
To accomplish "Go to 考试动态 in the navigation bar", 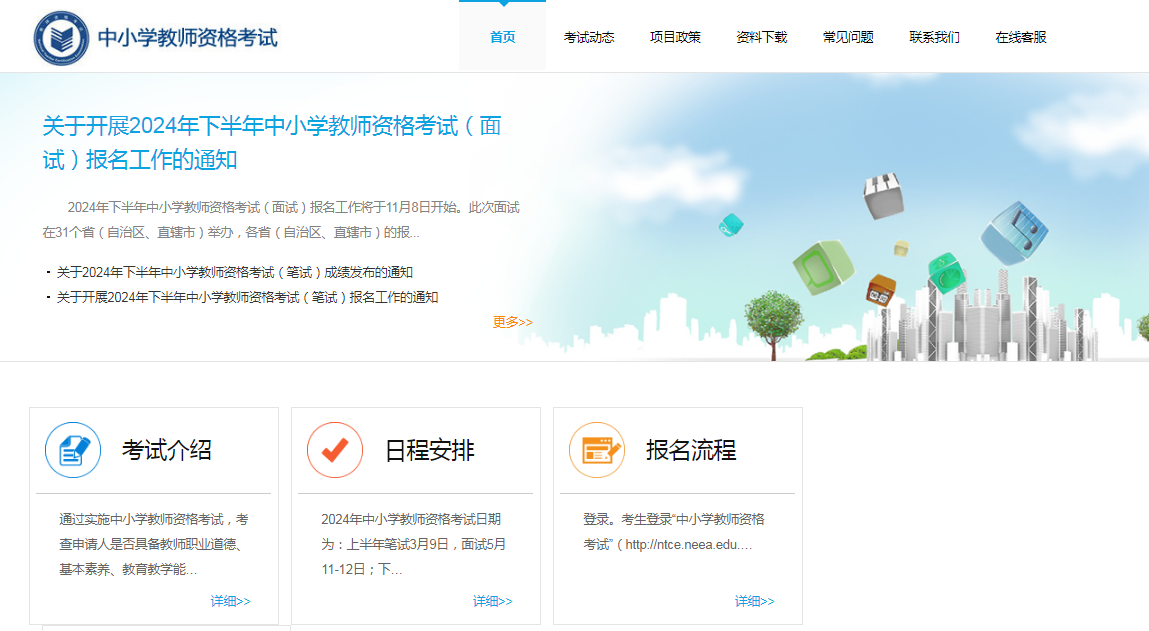I will tap(589, 37).
